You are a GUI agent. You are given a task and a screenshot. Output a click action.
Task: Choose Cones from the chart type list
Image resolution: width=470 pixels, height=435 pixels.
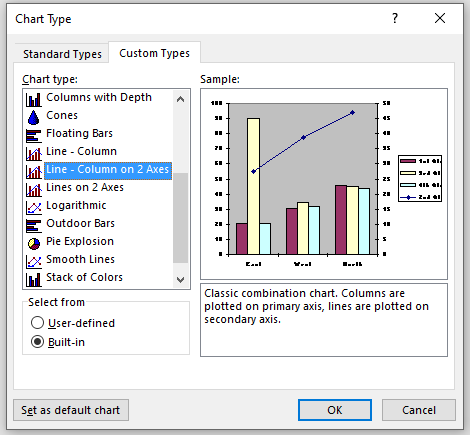point(62,115)
